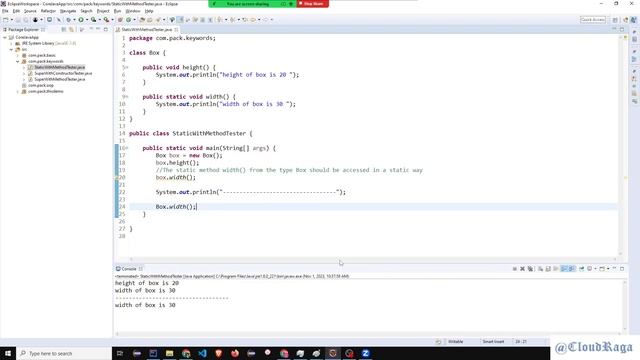Image resolution: width=640 pixels, height=360 pixels.
Task: Collapse the com.pack.keywords package
Action: (x=18, y=61)
